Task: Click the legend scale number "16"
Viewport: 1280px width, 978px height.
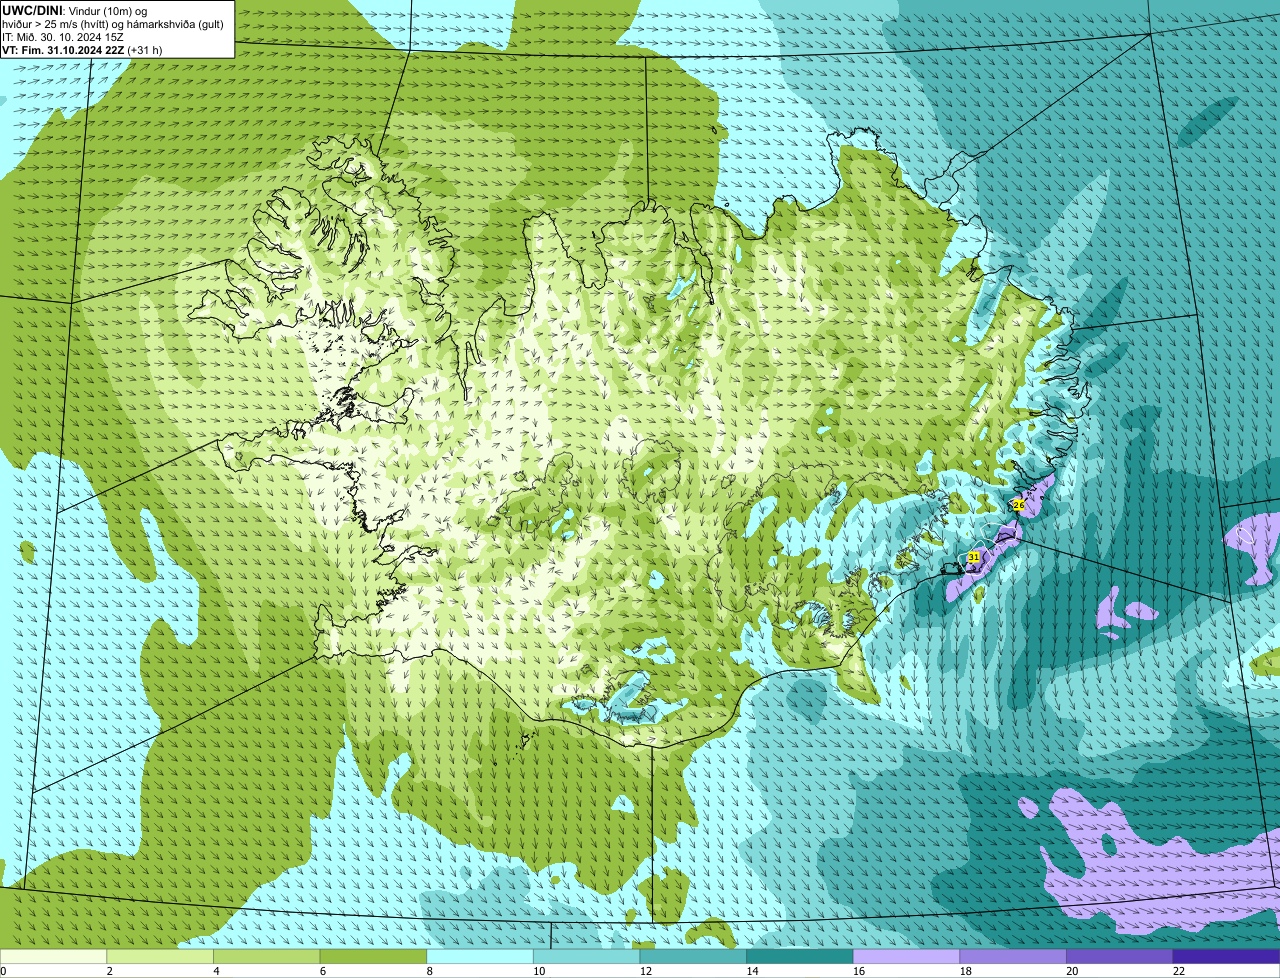Action: click(x=859, y=971)
